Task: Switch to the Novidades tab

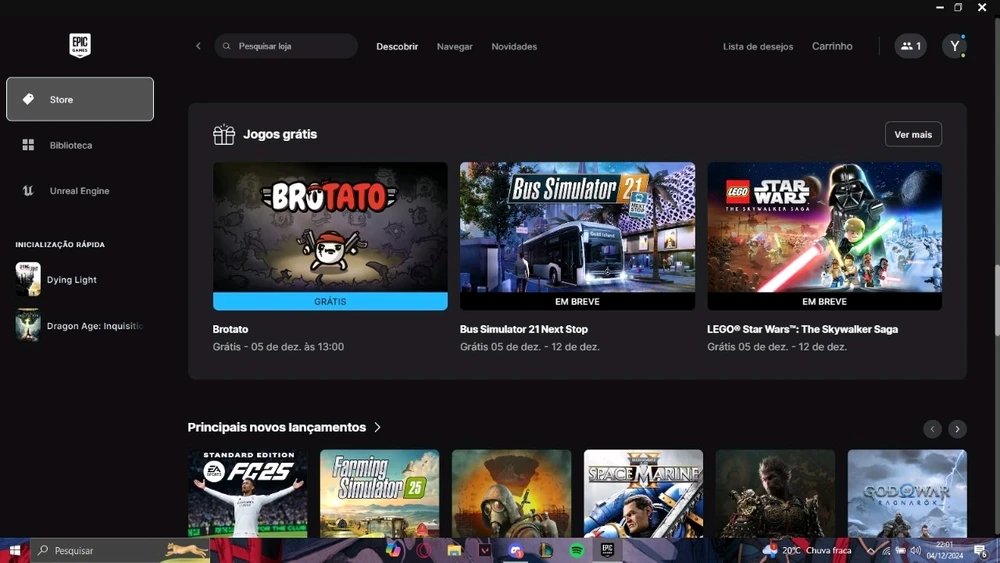Action: 514,47
